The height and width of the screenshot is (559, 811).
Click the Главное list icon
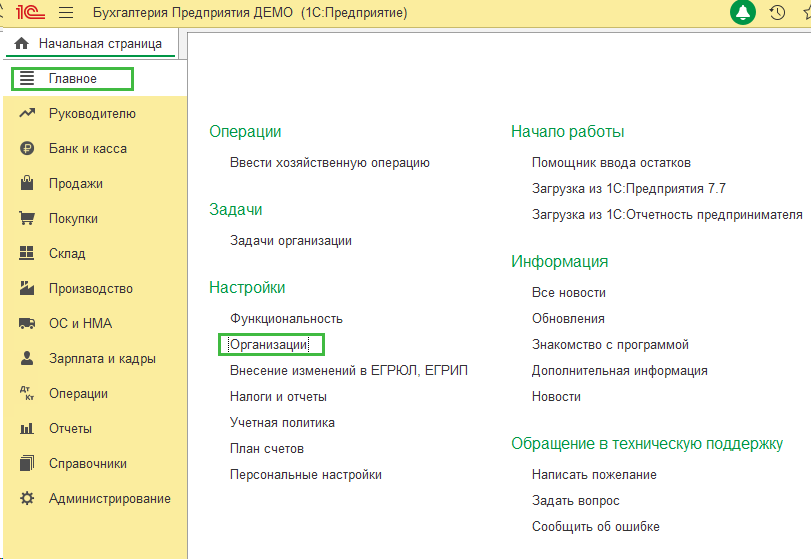[27, 79]
